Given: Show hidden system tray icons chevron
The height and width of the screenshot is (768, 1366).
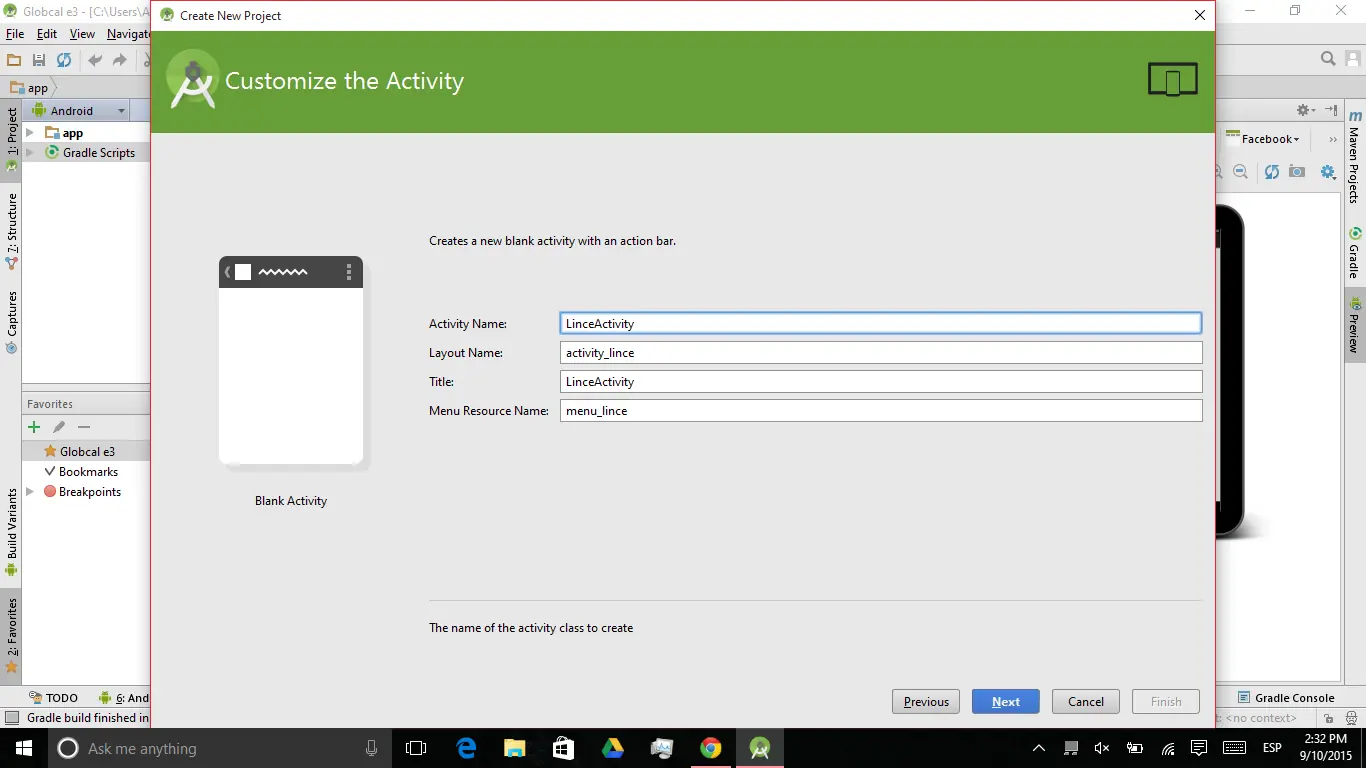Looking at the screenshot, I should coord(1039,748).
